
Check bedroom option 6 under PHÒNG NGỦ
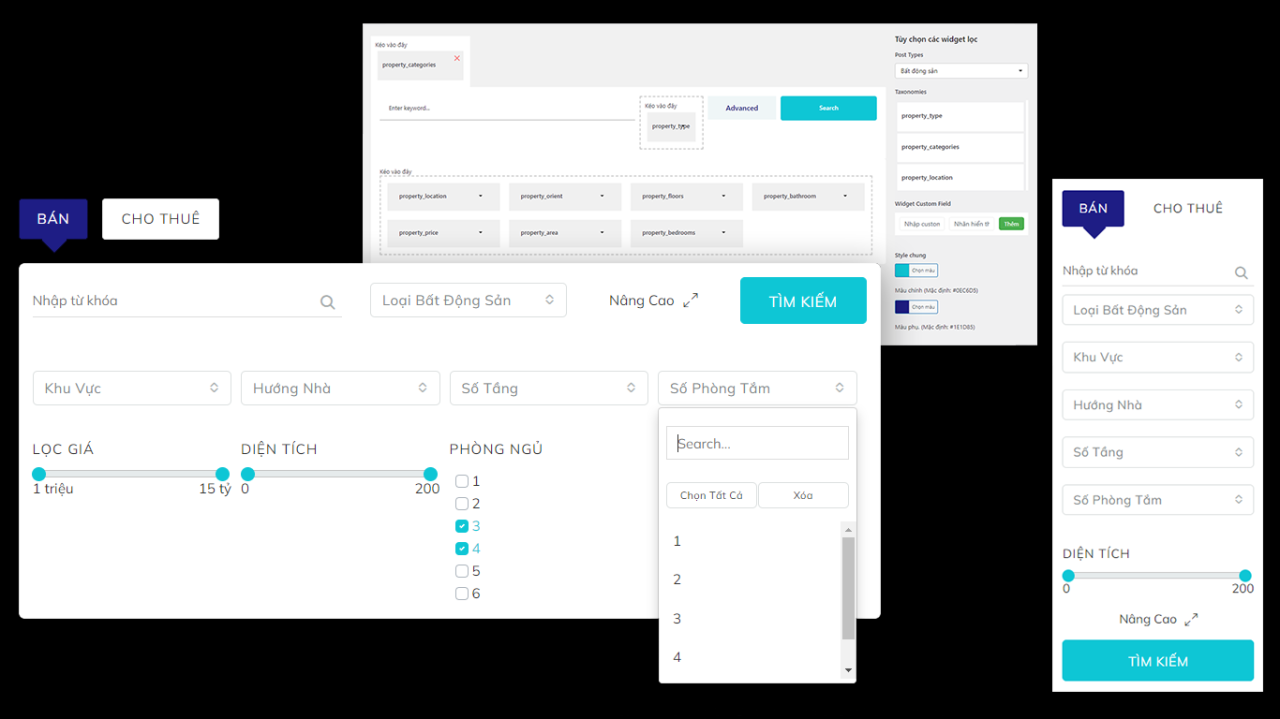(x=462, y=592)
